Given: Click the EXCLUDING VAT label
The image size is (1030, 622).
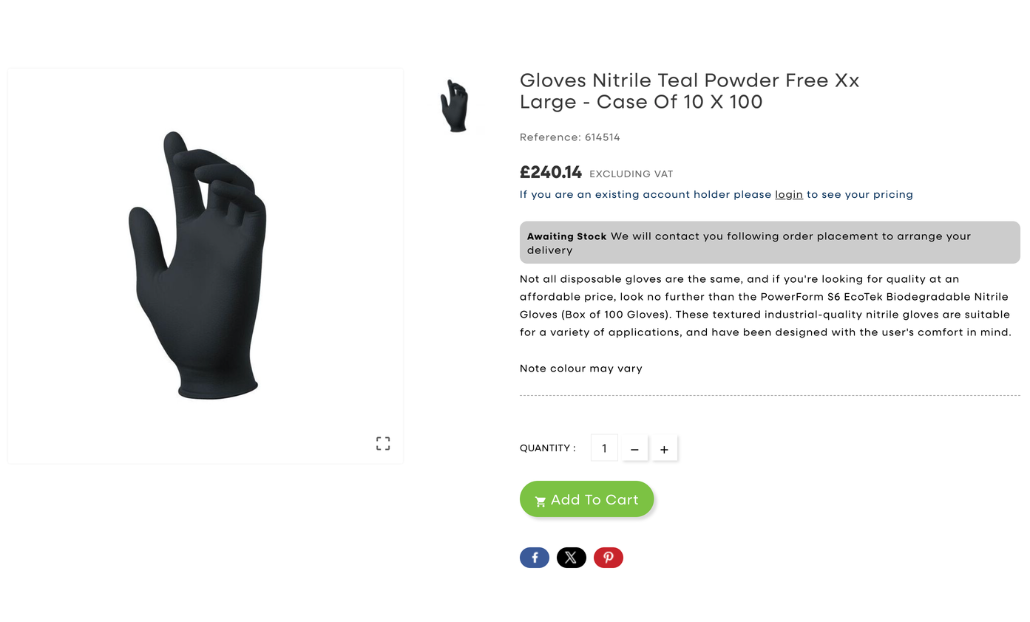Looking at the screenshot, I should 631,173.
